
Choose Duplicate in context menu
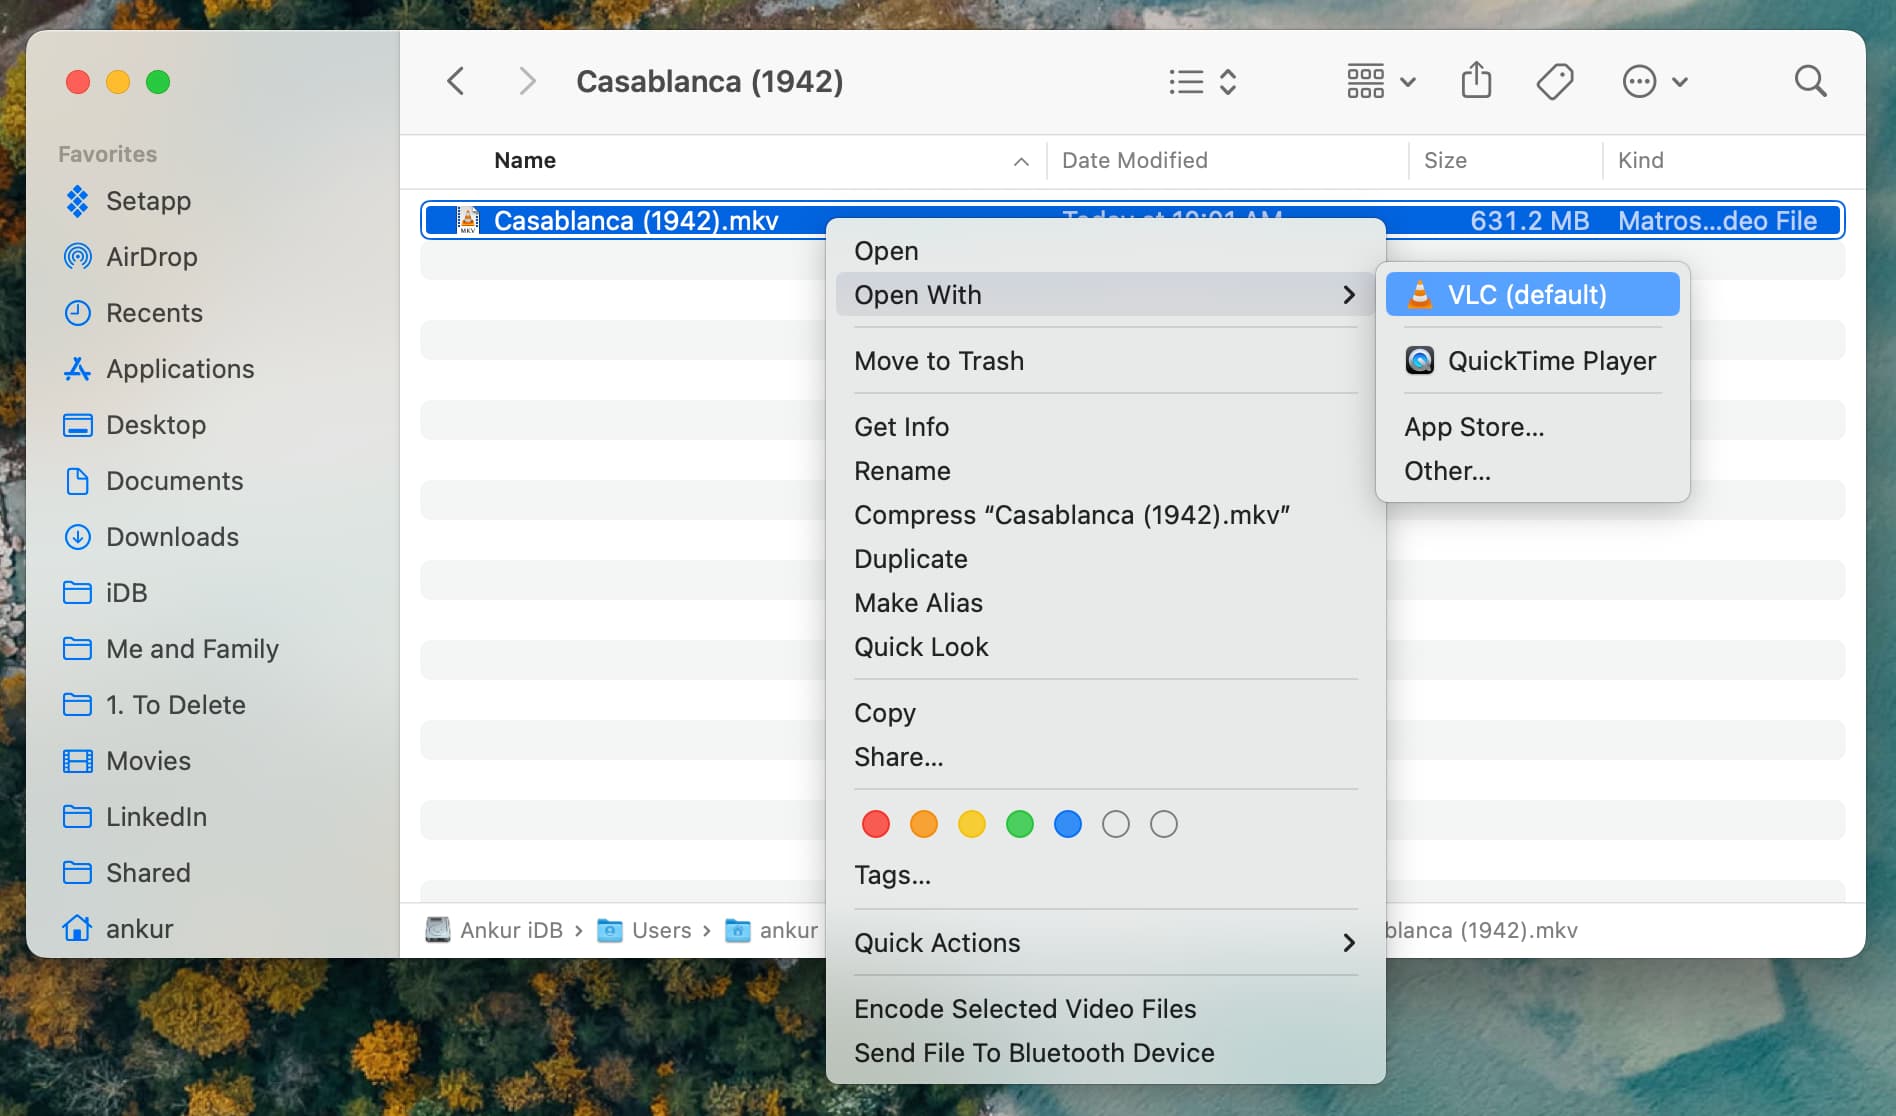pos(1105,559)
